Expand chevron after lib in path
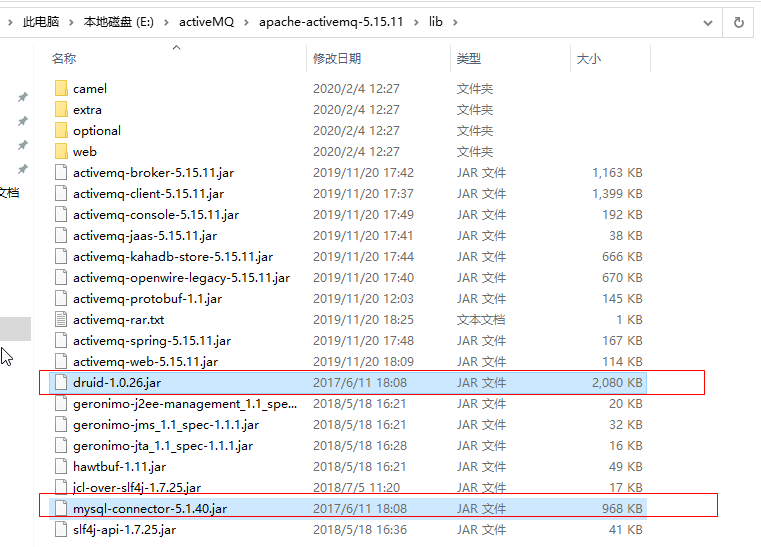 455,22
